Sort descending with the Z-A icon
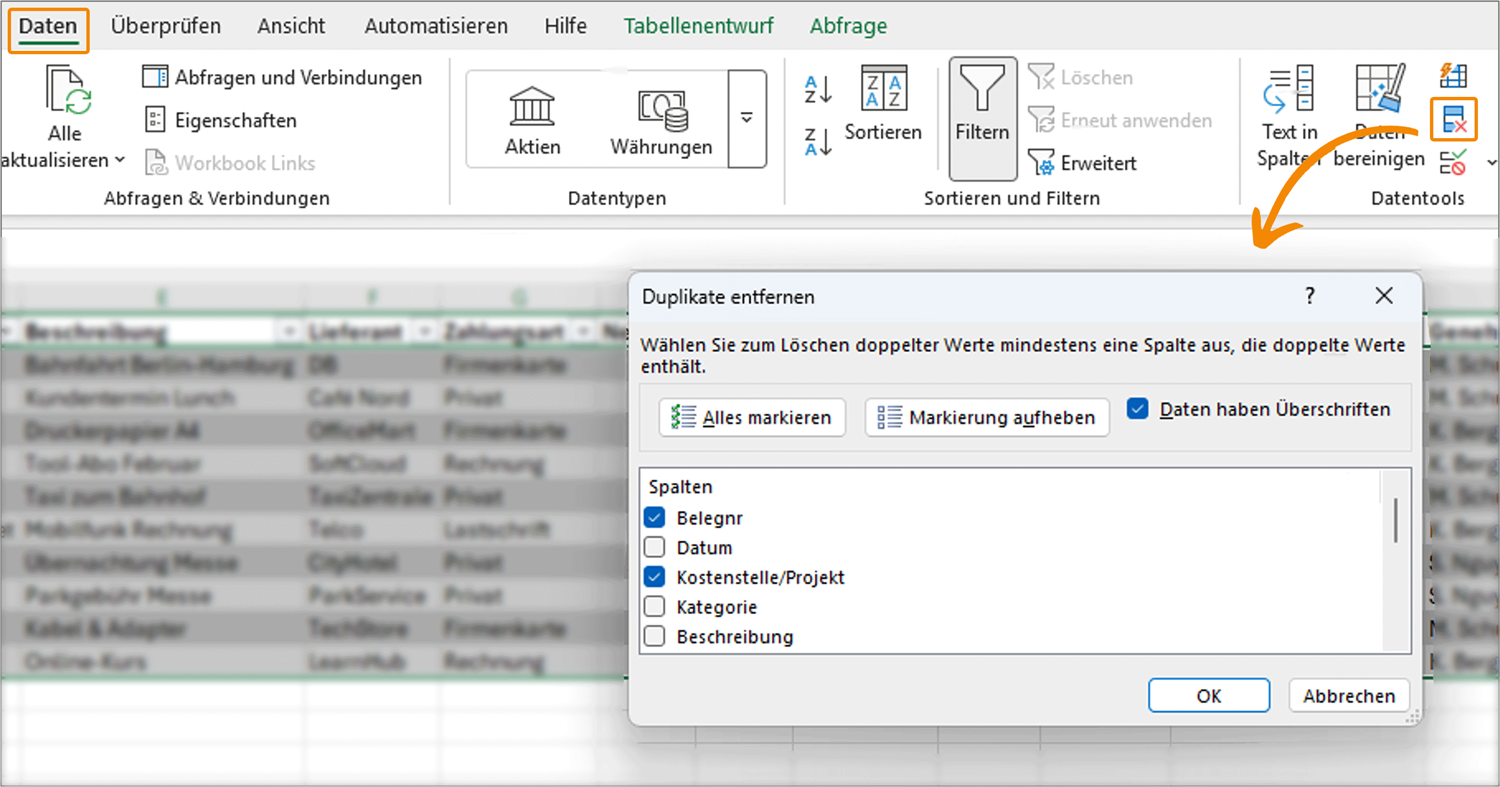1500x787 pixels. pos(818,141)
